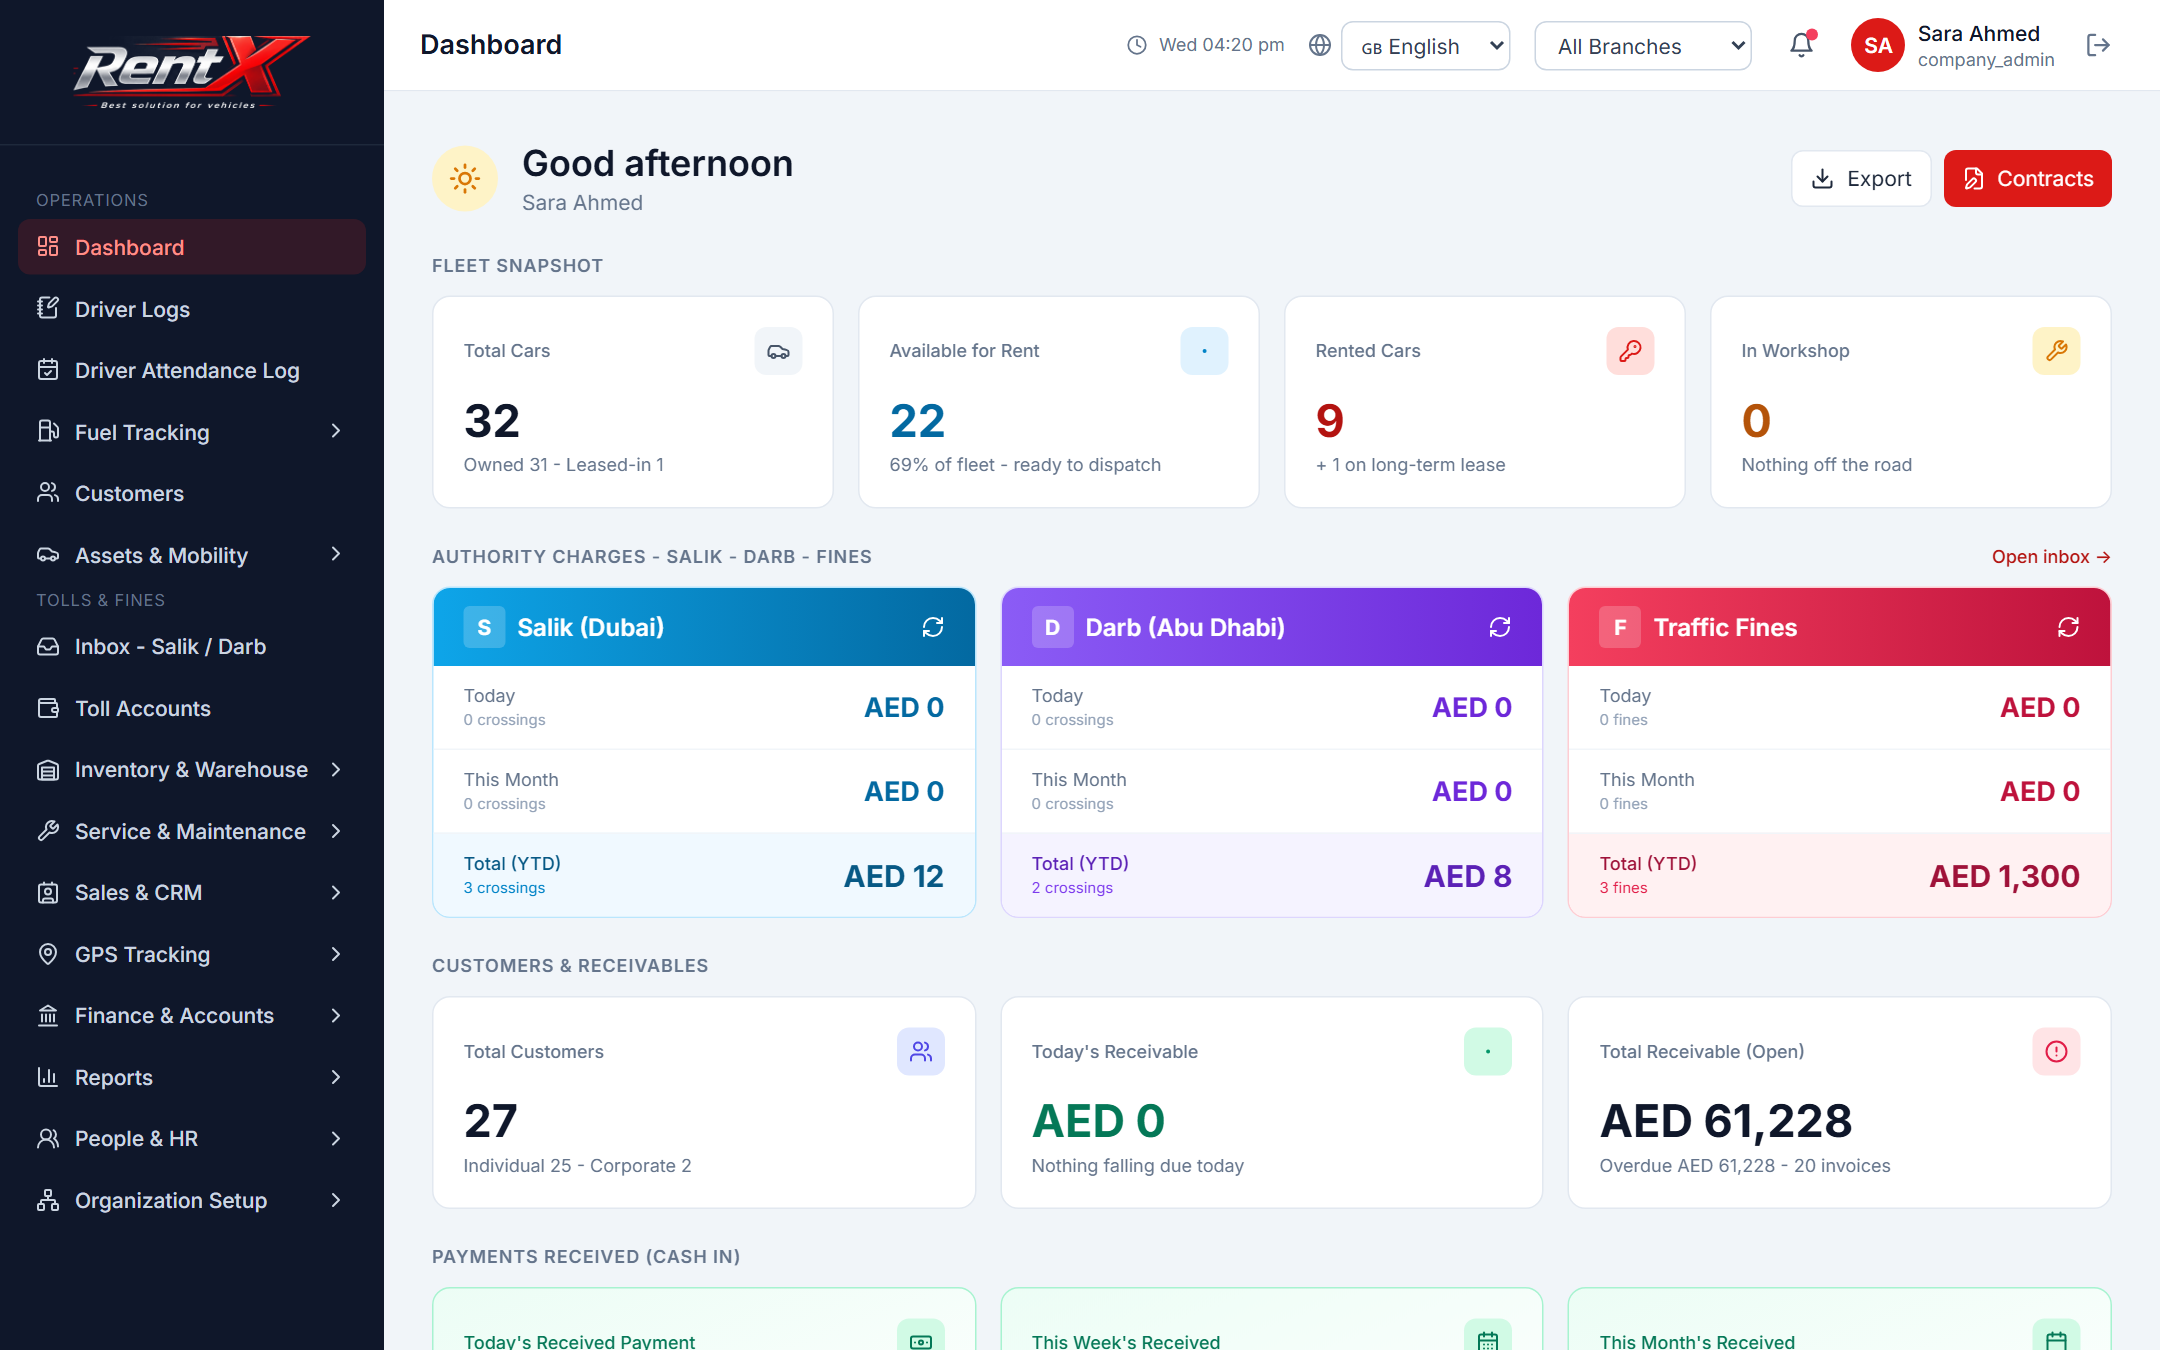Open Driver Logs page

click(x=192, y=309)
